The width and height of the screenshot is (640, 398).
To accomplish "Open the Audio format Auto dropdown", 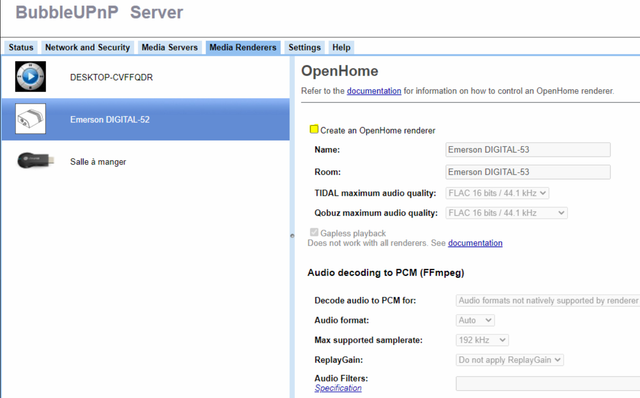I will [475, 320].
